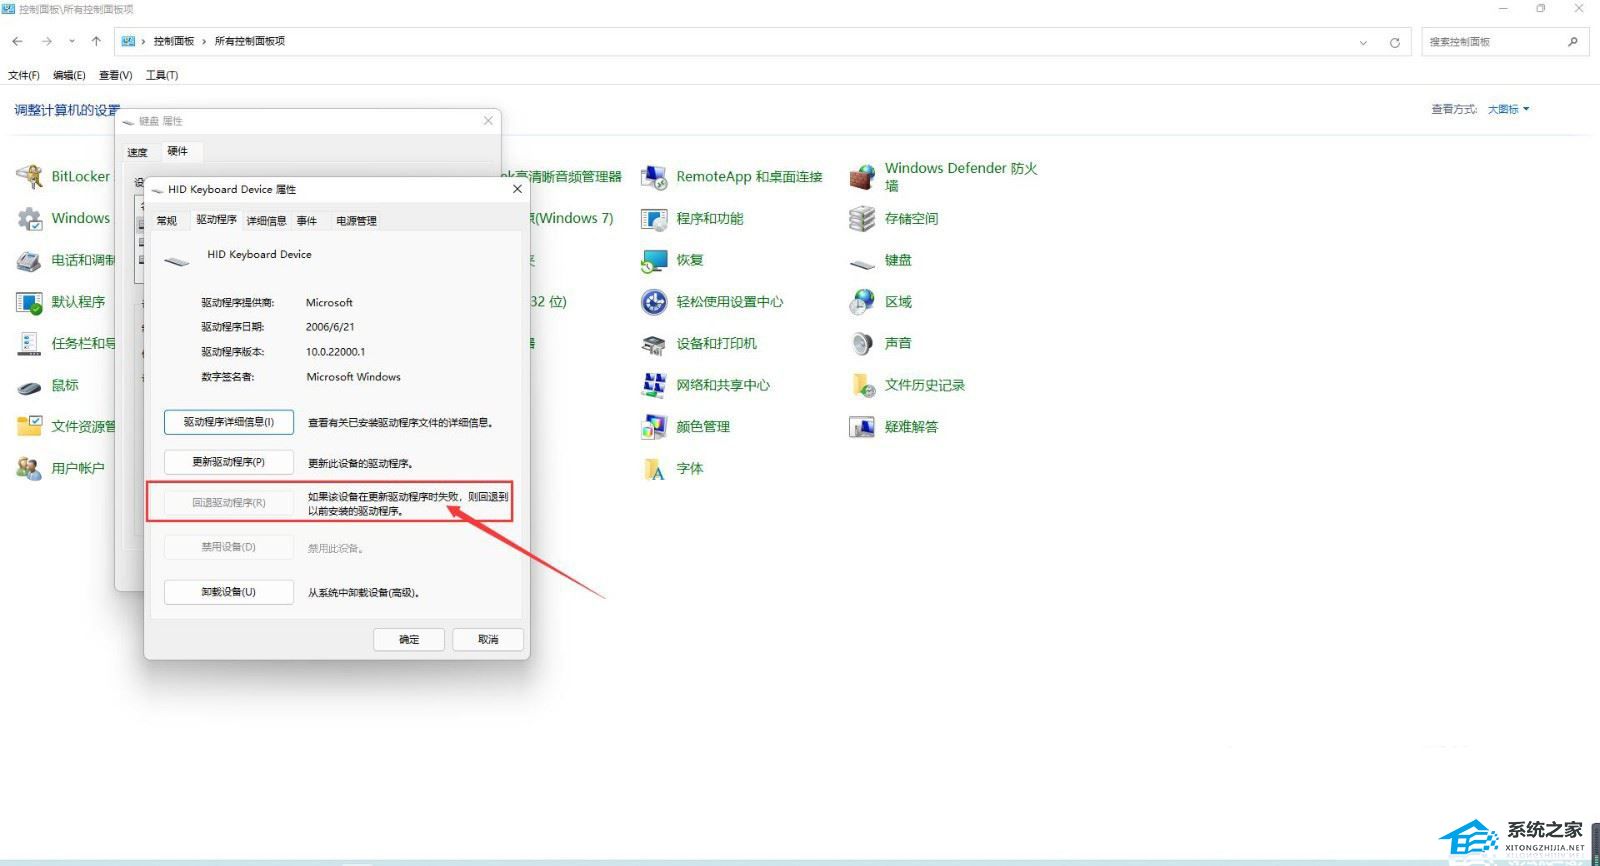Open the 编辑(E) menu
The height and width of the screenshot is (866, 1600).
(x=69, y=75)
